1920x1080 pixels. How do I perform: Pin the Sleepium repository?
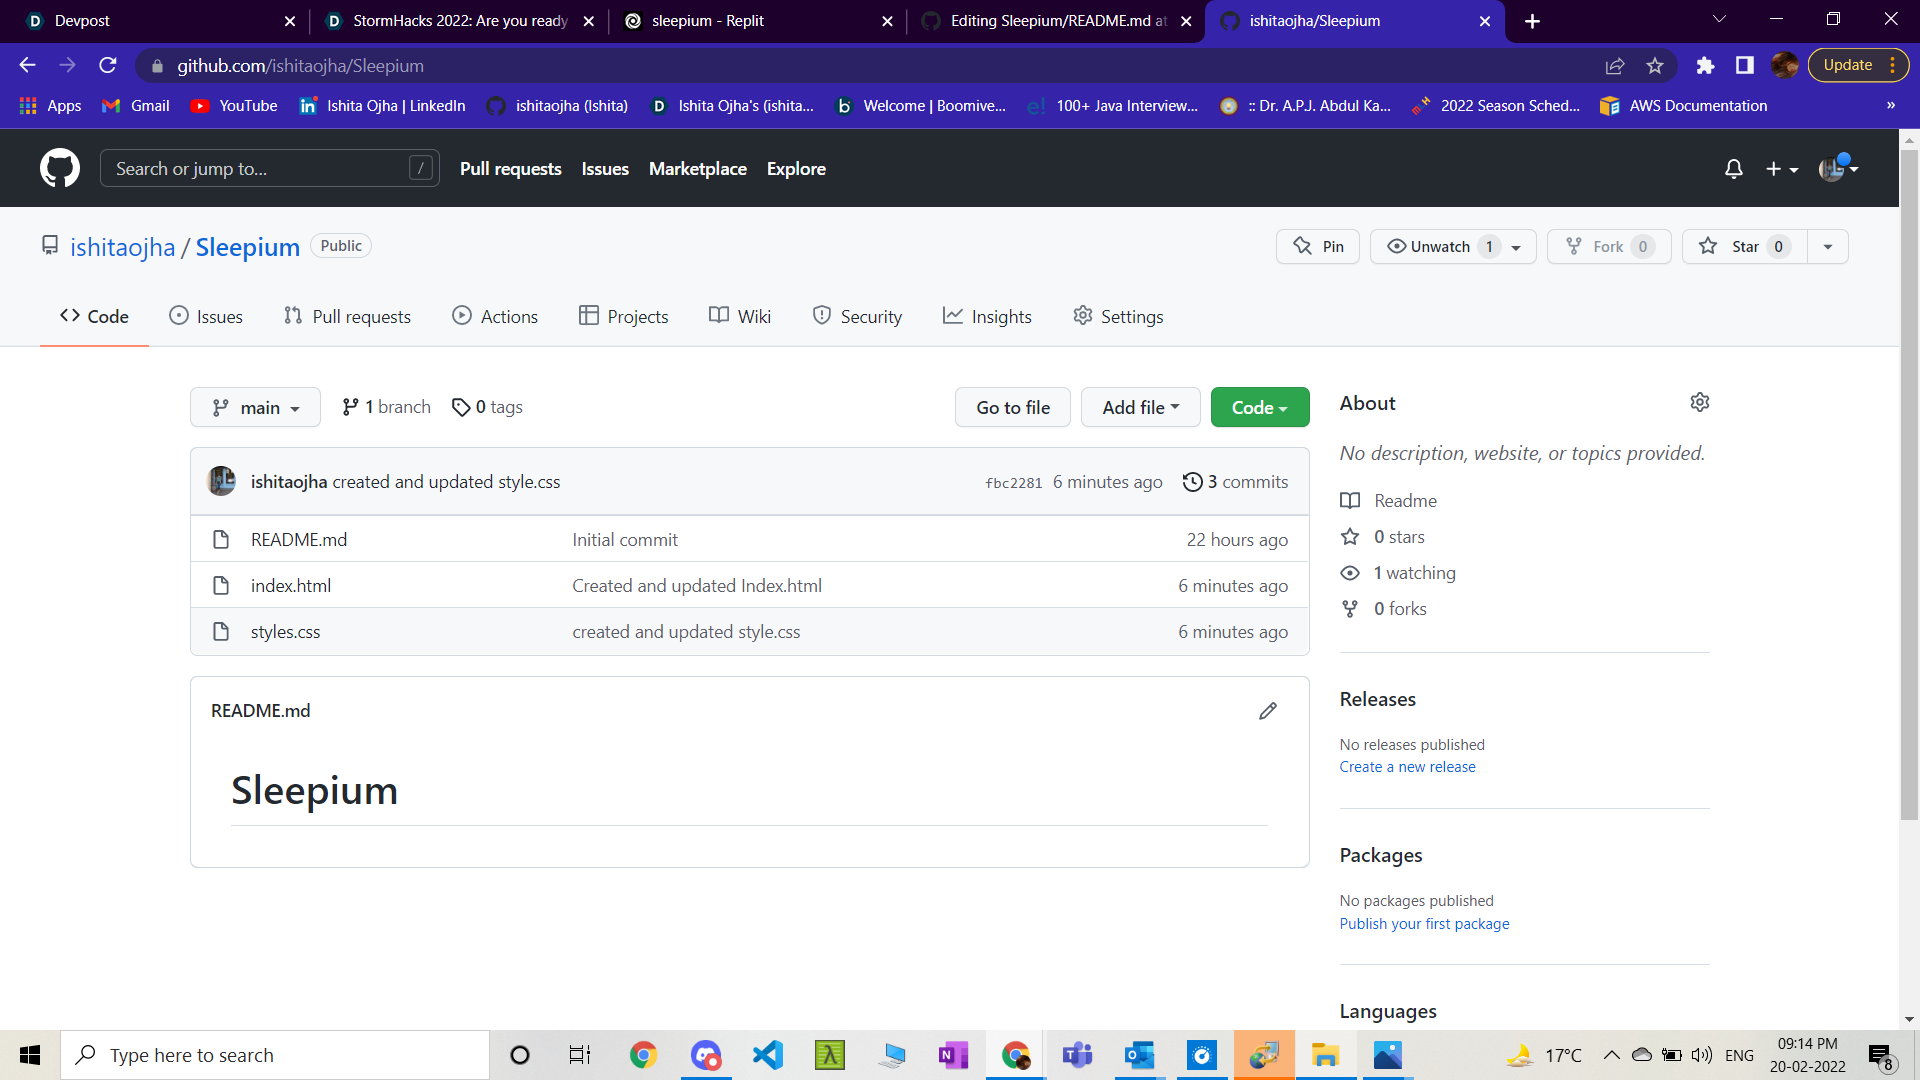1318,247
